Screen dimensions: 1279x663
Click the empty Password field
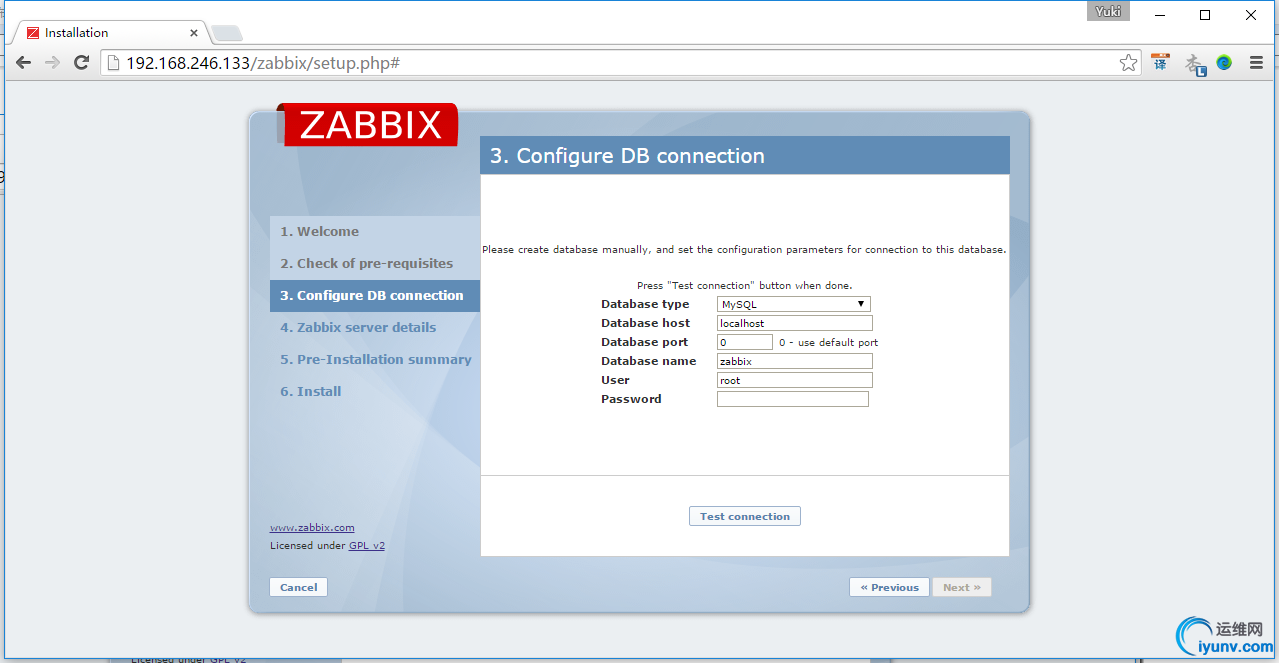[x=793, y=399]
